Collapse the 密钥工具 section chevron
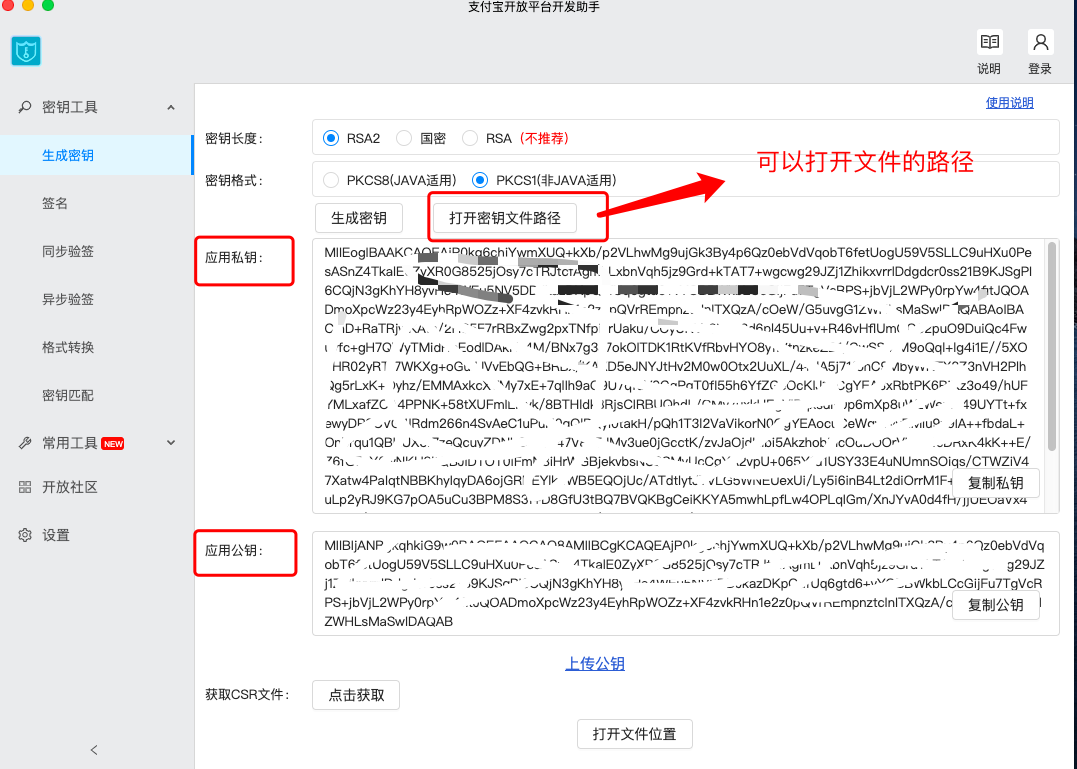The width and height of the screenshot is (1077, 769). click(x=171, y=107)
